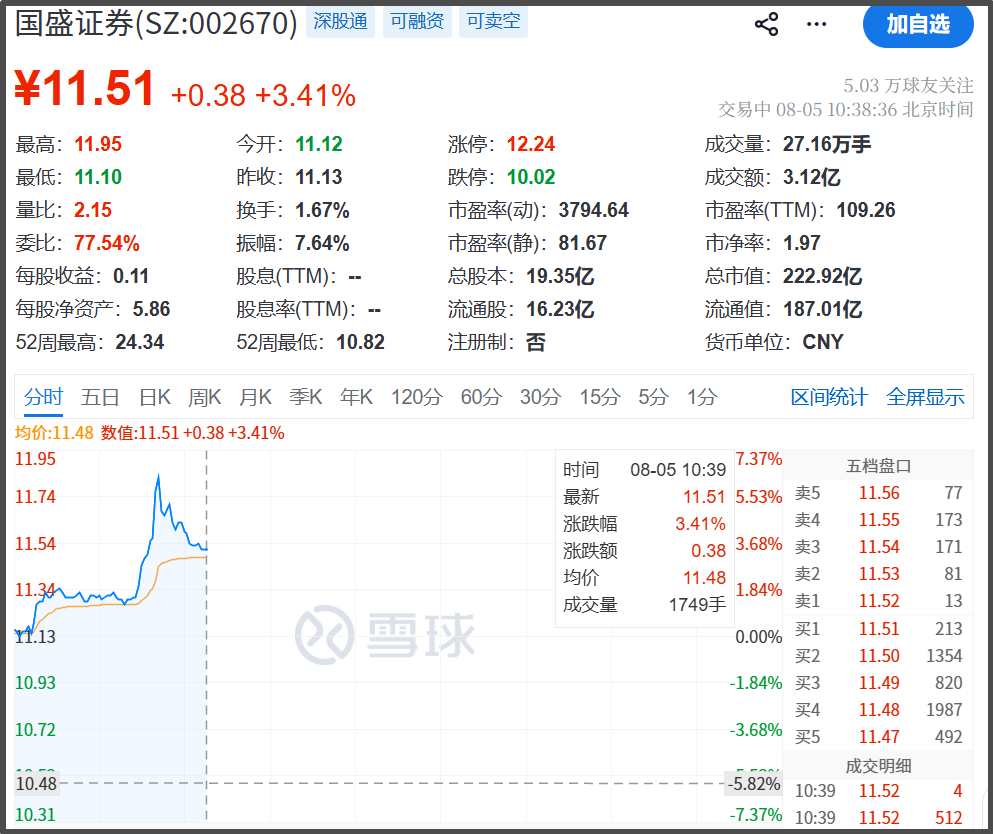
Task: Click 全屏显示 to show fullscreen
Action: pyautogui.click(x=925, y=397)
